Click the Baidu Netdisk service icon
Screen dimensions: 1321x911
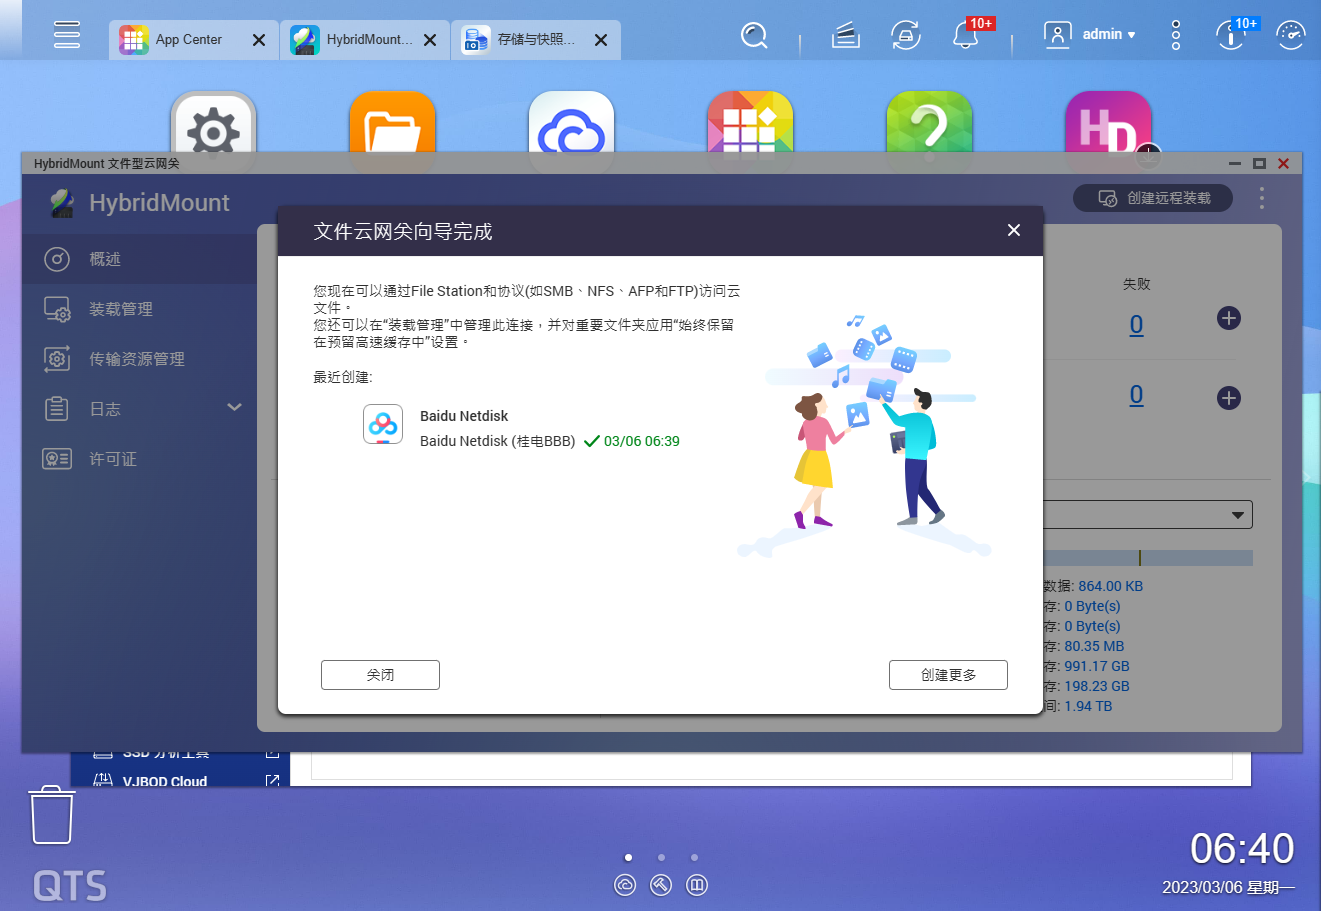(x=383, y=424)
